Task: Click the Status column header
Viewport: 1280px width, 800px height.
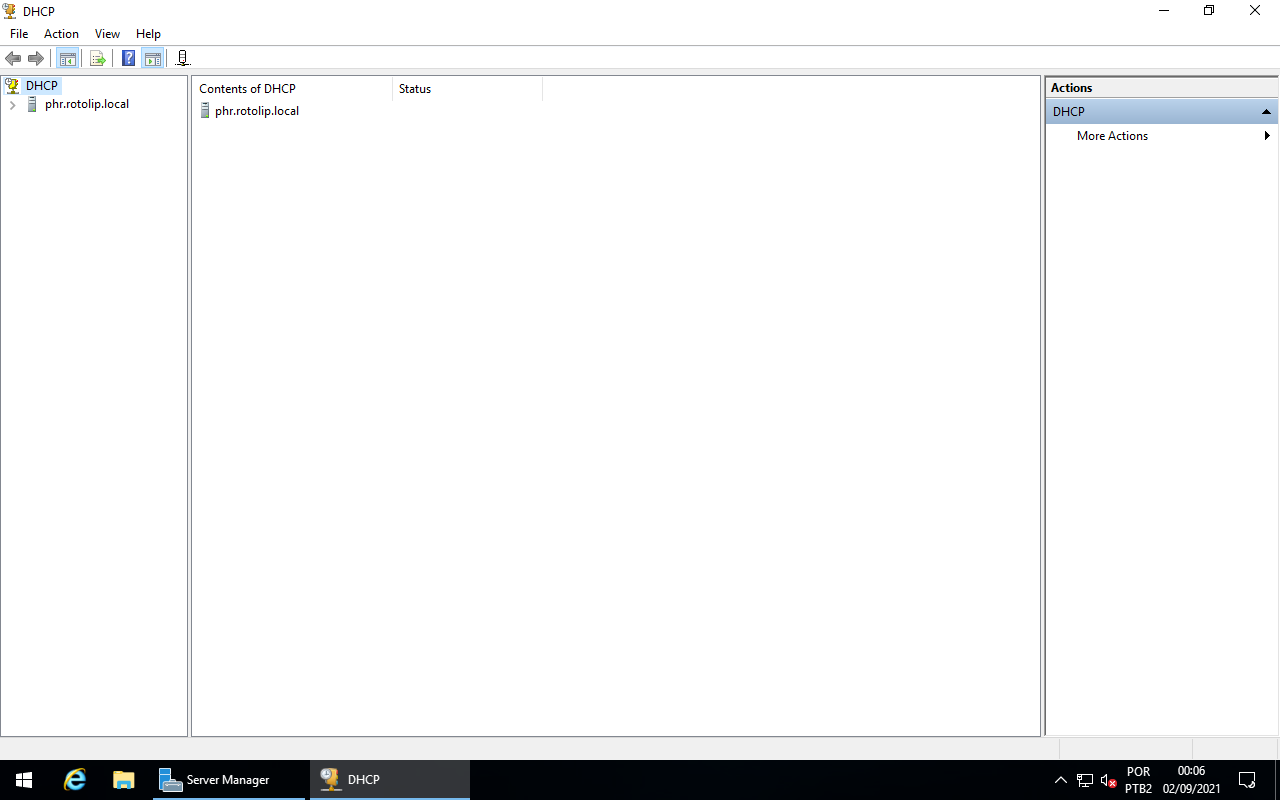Action: [414, 88]
